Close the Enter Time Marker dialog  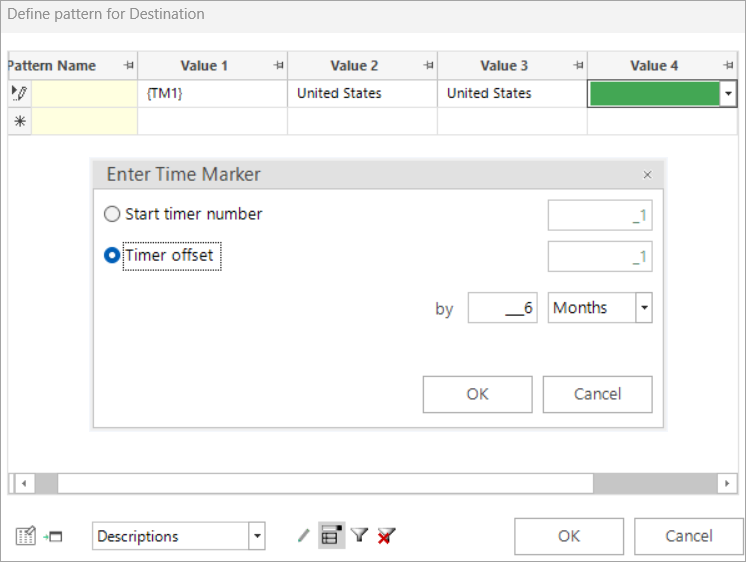coord(647,175)
